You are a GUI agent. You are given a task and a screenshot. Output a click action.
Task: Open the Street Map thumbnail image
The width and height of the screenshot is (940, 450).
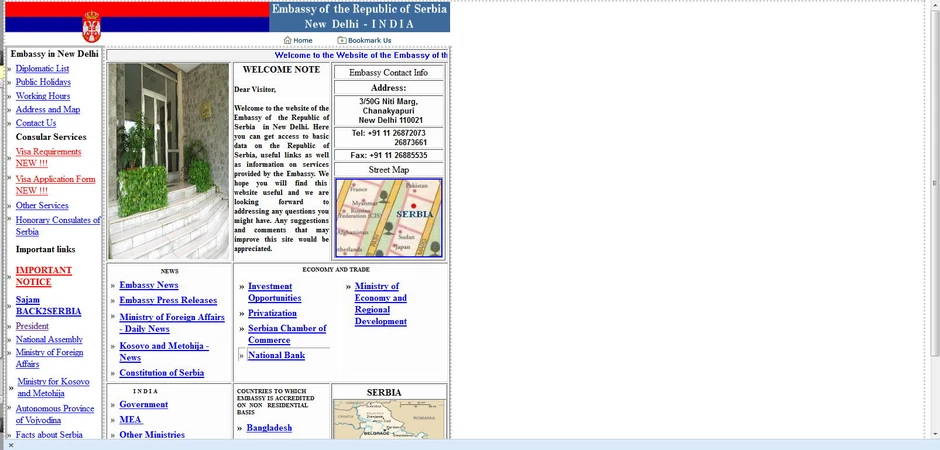pyautogui.click(x=388, y=218)
